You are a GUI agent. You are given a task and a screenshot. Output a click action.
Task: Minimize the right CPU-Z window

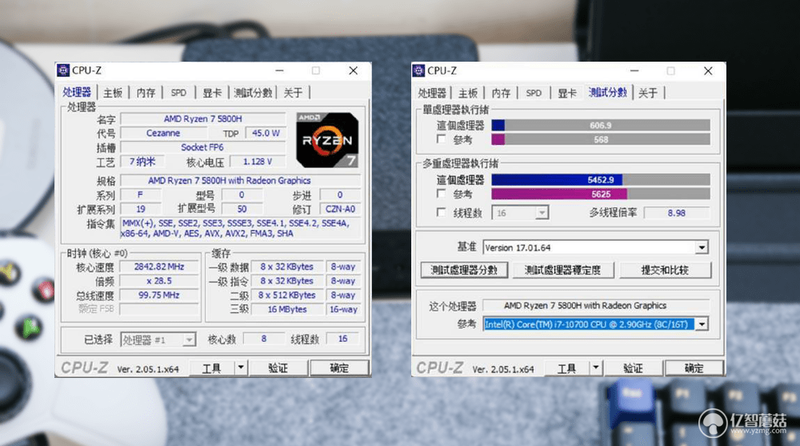pos(634,70)
